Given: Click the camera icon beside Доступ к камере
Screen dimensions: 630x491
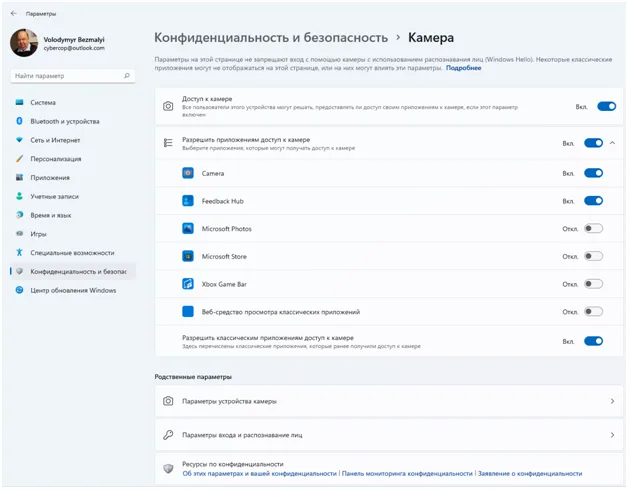Looking at the screenshot, I should 168,106.
